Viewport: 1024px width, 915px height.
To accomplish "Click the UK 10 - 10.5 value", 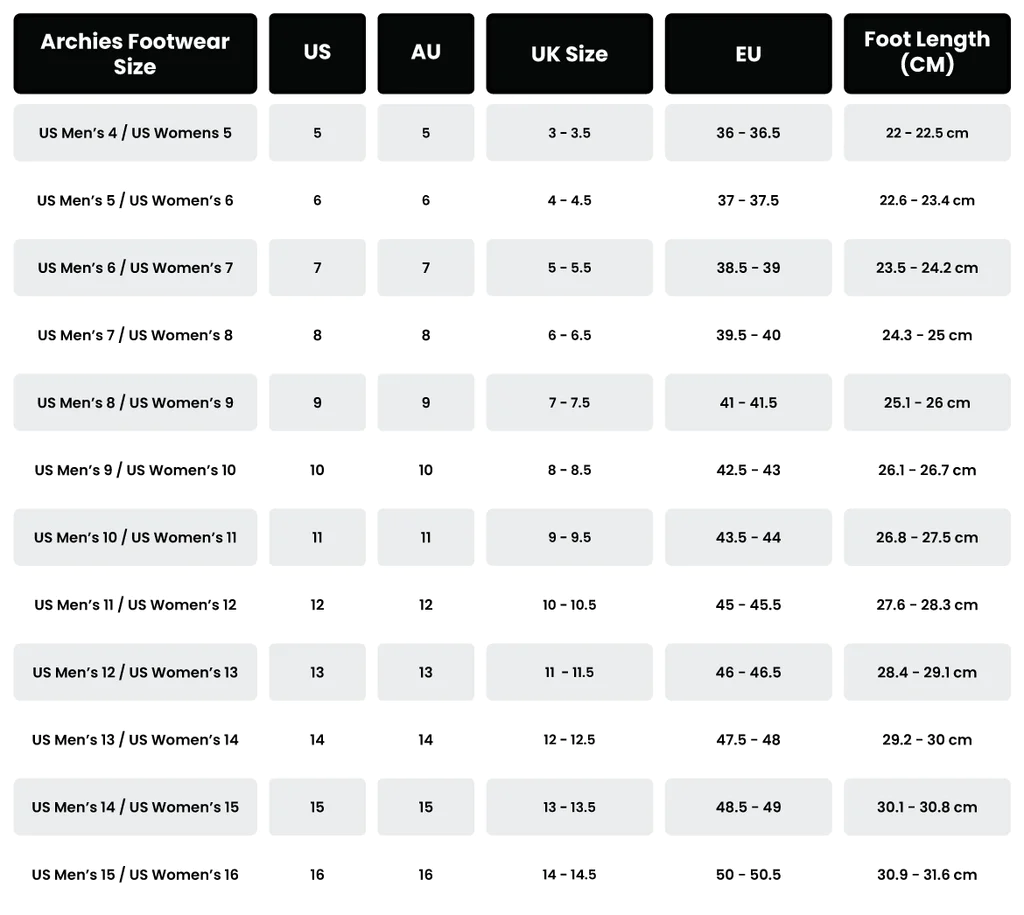I will pyautogui.click(x=569, y=605).
